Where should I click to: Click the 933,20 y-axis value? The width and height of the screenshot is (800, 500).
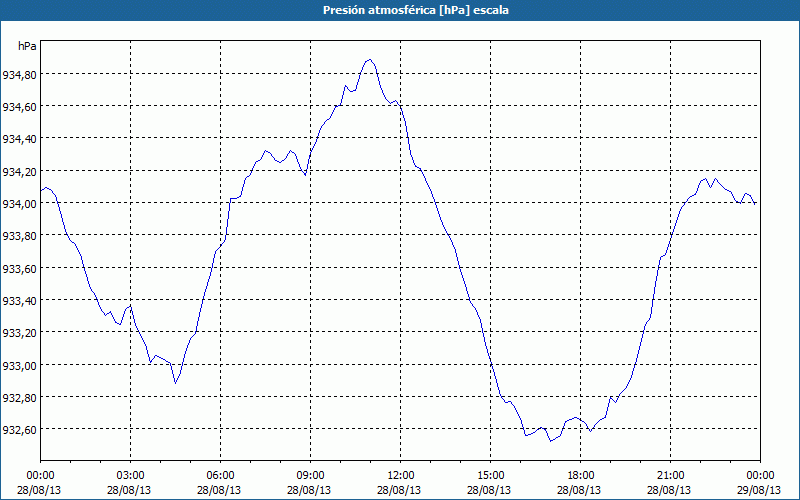19,334
